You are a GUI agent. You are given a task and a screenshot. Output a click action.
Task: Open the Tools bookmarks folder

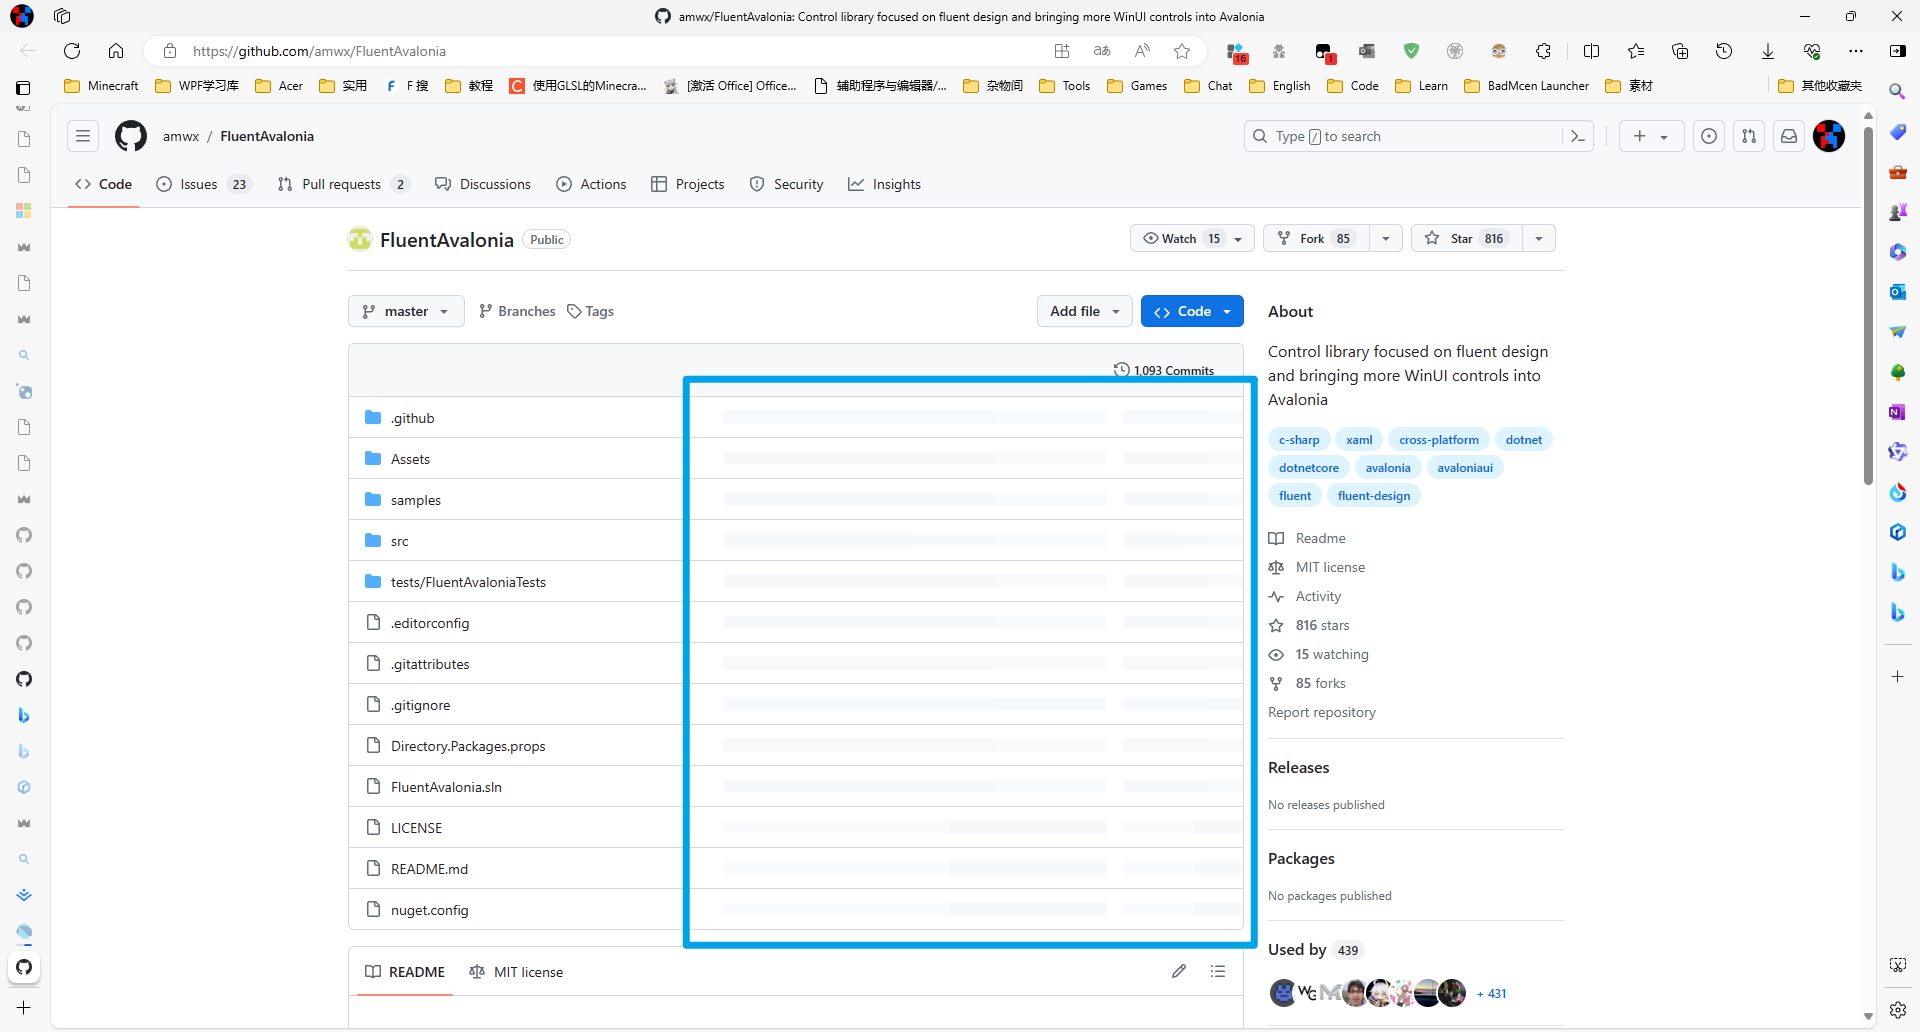[x=1064, y=86]
